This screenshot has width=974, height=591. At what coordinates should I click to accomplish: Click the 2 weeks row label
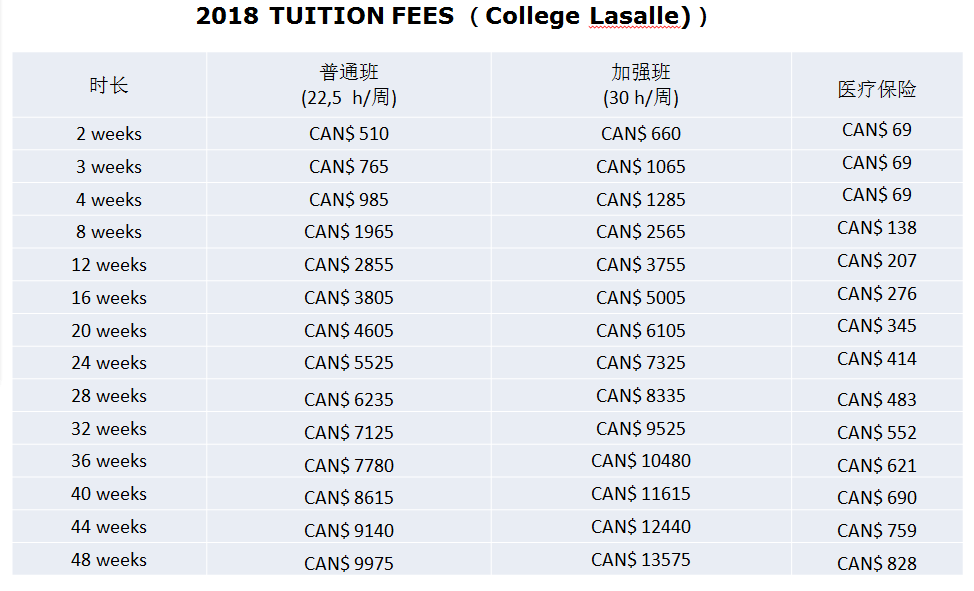pos(109,134)
